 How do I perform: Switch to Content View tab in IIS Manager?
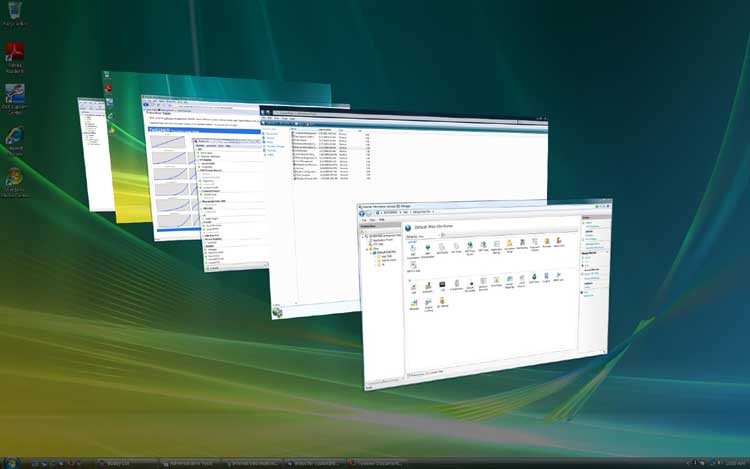click(x=436, y=372)
